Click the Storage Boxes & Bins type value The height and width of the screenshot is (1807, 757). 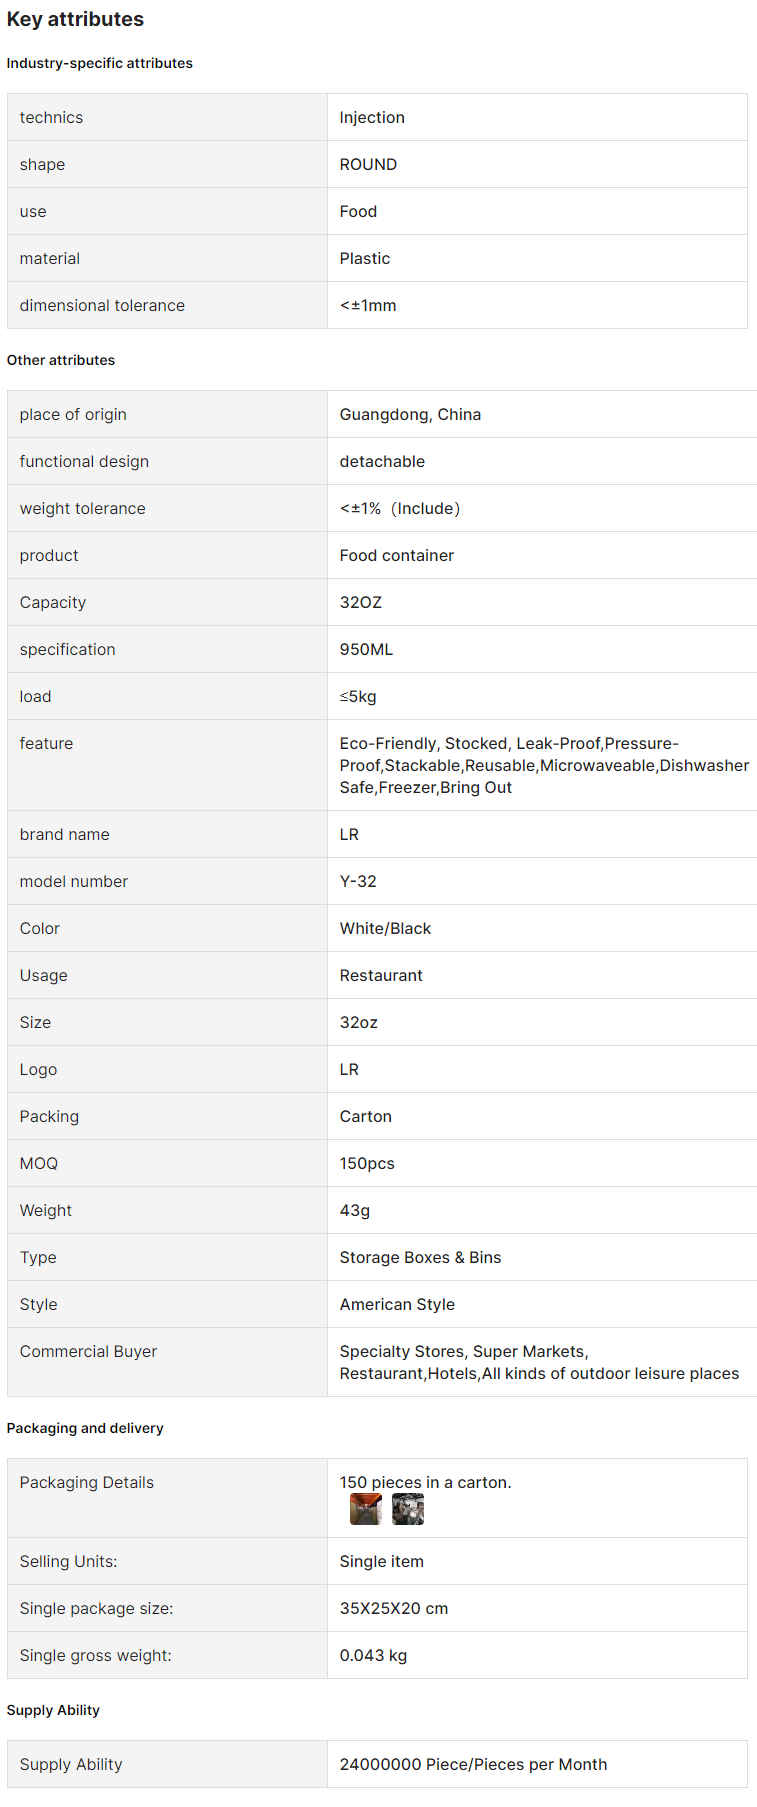pos(420,1257)
